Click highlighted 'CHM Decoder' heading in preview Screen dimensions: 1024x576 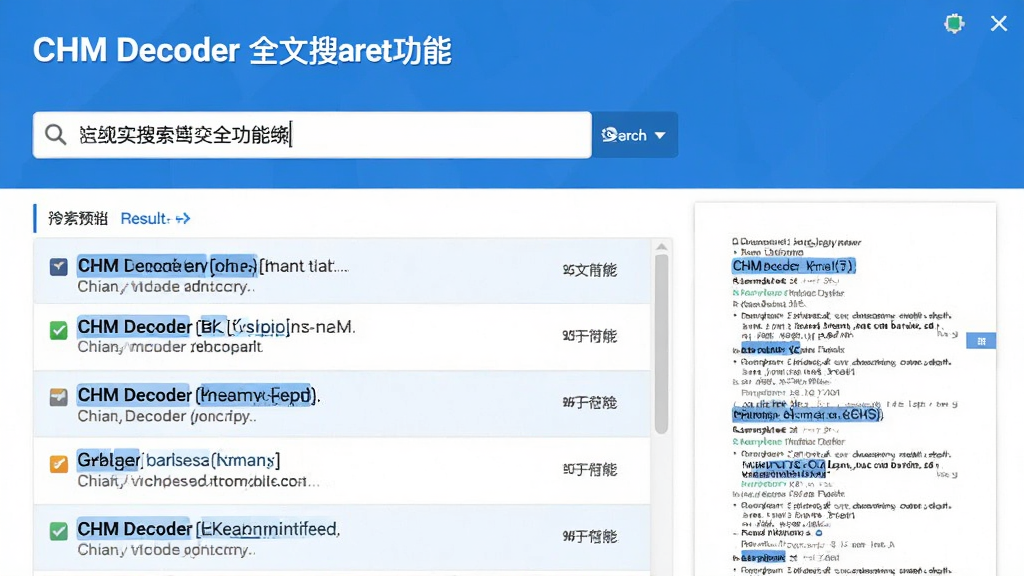(793, 266)
